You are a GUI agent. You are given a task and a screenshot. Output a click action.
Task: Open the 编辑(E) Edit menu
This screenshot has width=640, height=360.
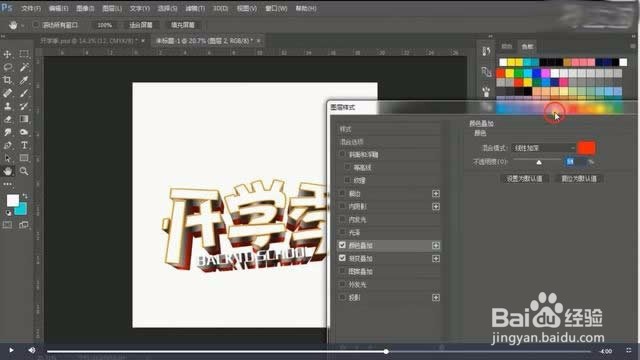[x=58, y=8]
